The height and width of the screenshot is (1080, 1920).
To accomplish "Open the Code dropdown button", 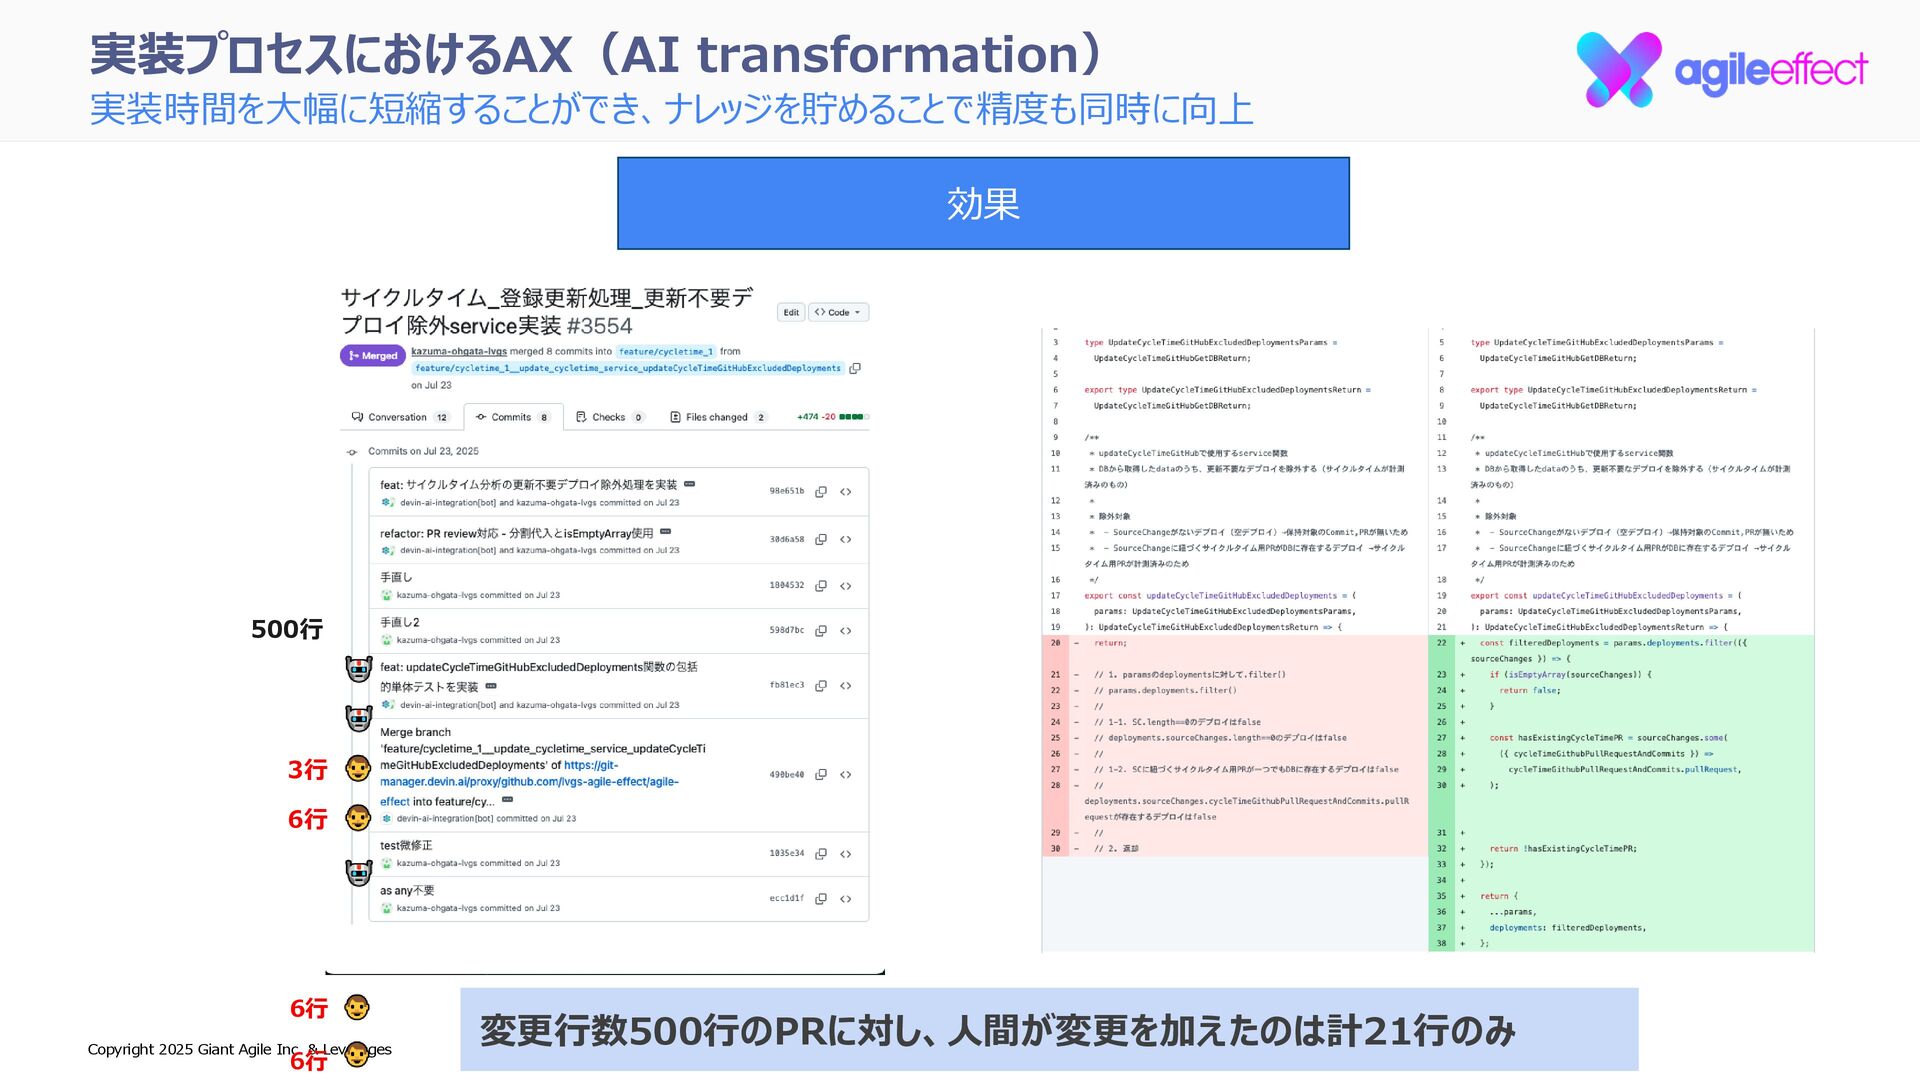I will pos(838,313).
